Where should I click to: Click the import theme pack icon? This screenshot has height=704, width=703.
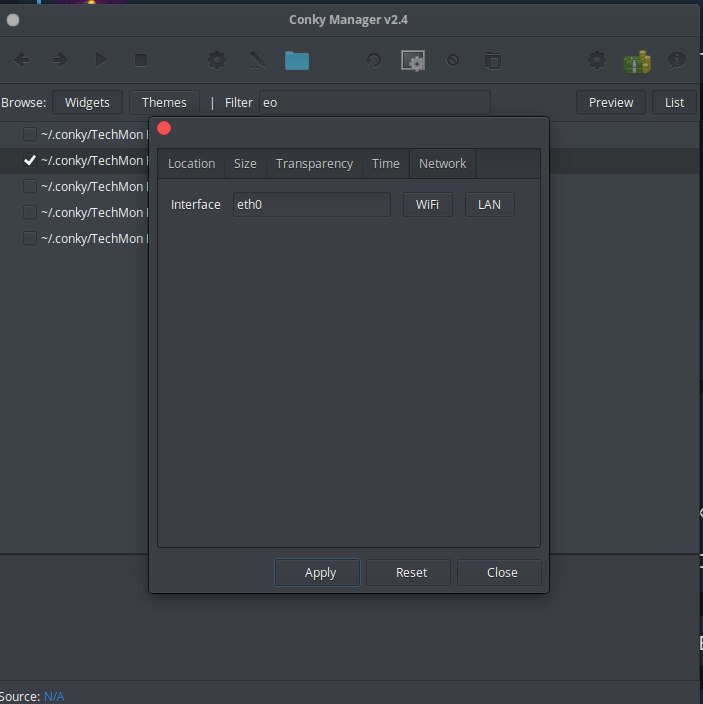click(493, 60)
